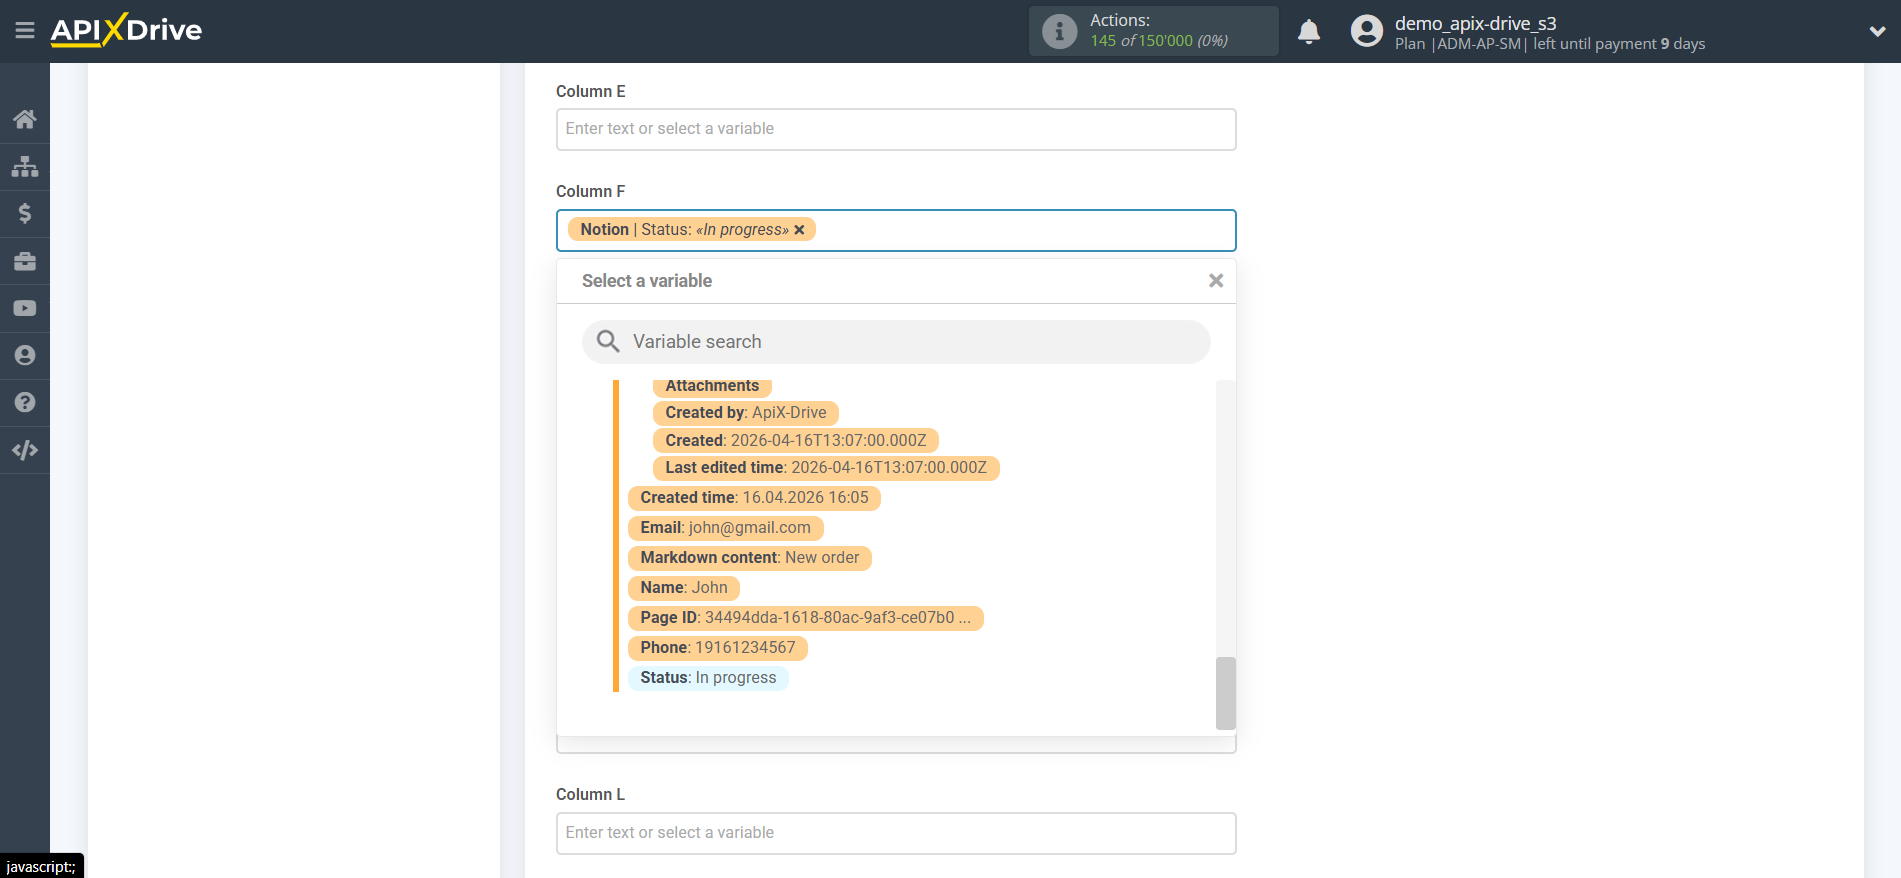Image resolution: width=1901 pixels, height=878 pixels.
Task: Select the Last edited time variable
Action: [826, 468]
